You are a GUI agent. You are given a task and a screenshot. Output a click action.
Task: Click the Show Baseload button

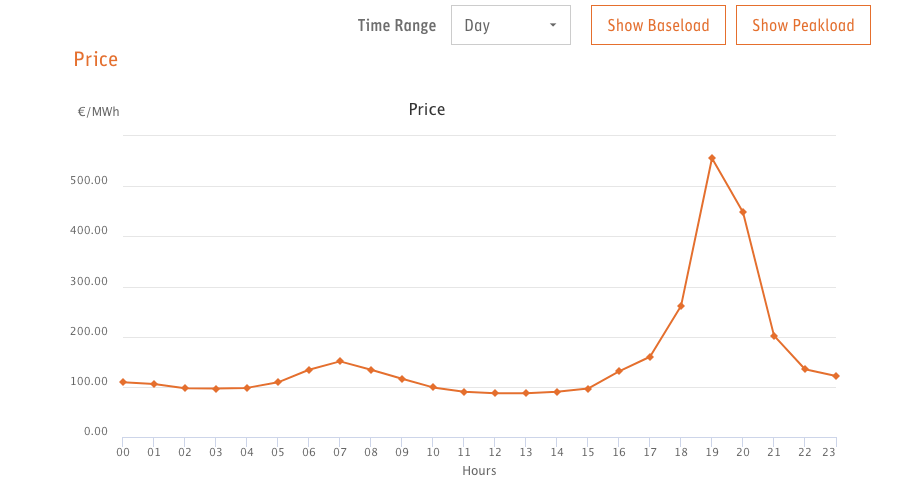pyautogui.click(x=658, y=25)
